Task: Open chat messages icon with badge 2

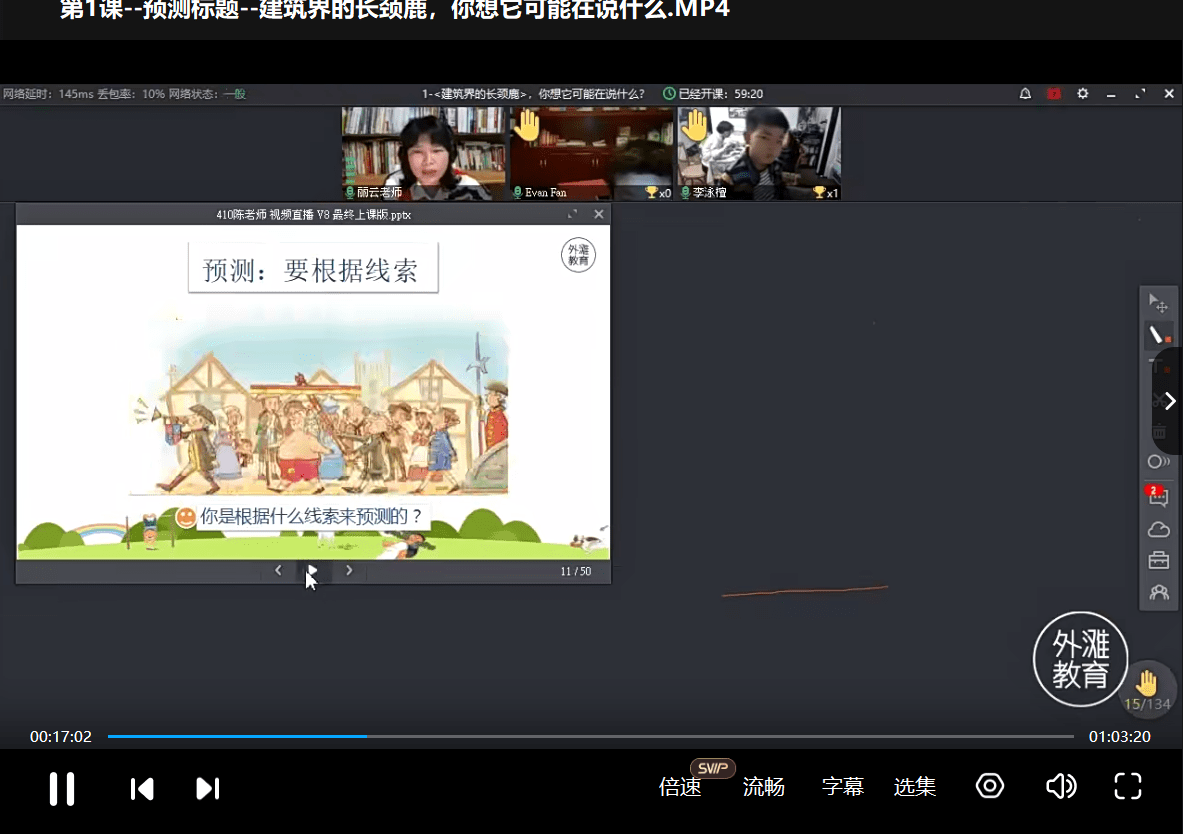Action: [1158, 496]
